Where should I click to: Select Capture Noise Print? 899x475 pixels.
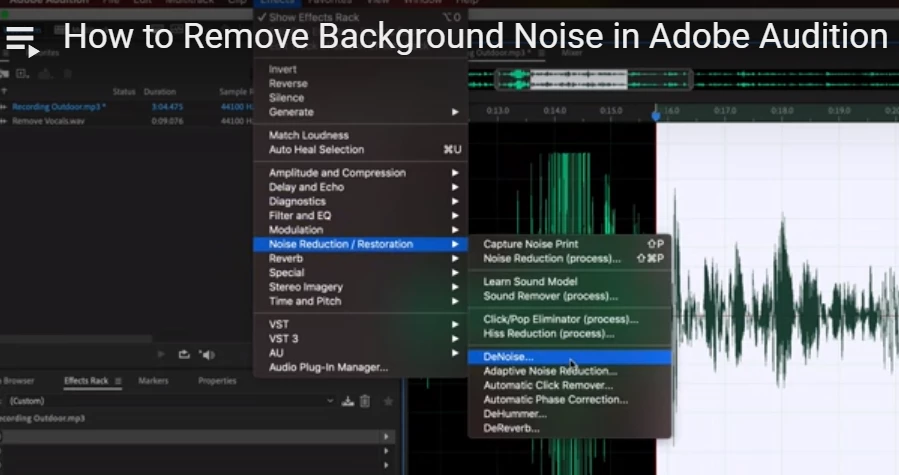pyautogui.click(x=570, y=244)
